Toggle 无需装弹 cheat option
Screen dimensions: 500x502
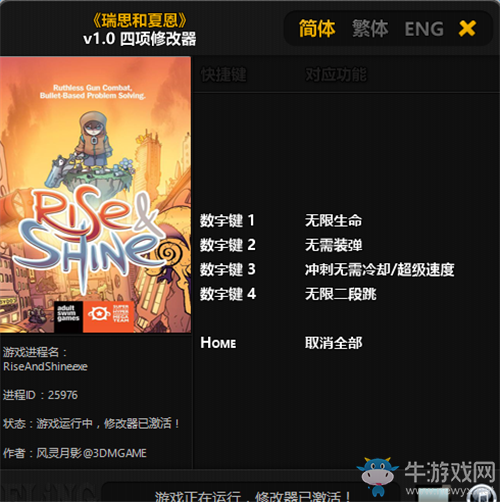[x=333, y=245]
